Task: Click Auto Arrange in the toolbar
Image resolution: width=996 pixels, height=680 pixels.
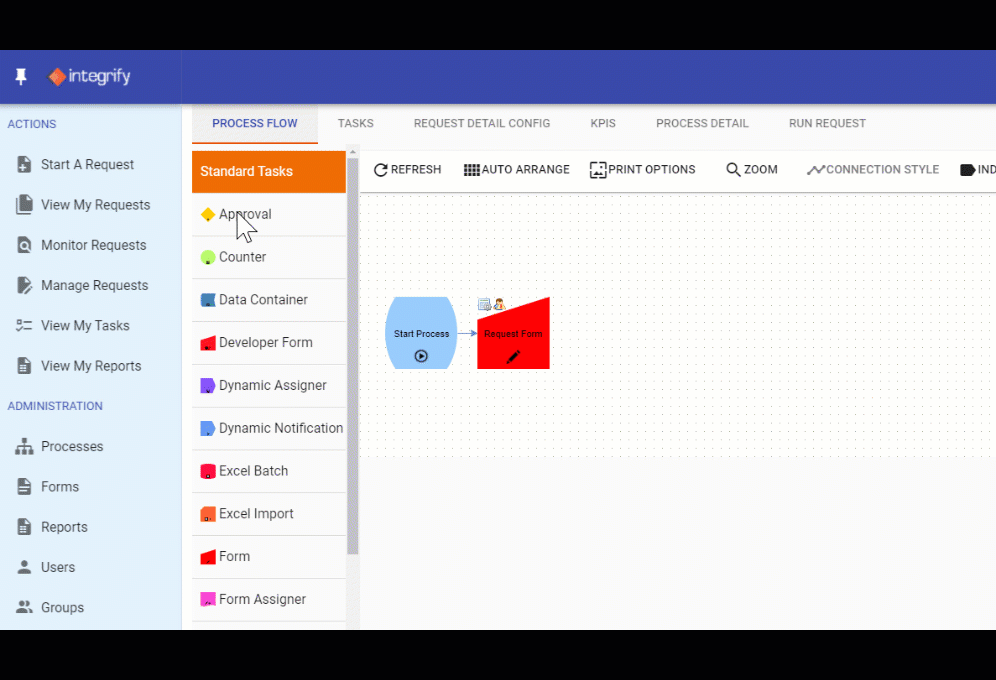Action: pos(516,170)
